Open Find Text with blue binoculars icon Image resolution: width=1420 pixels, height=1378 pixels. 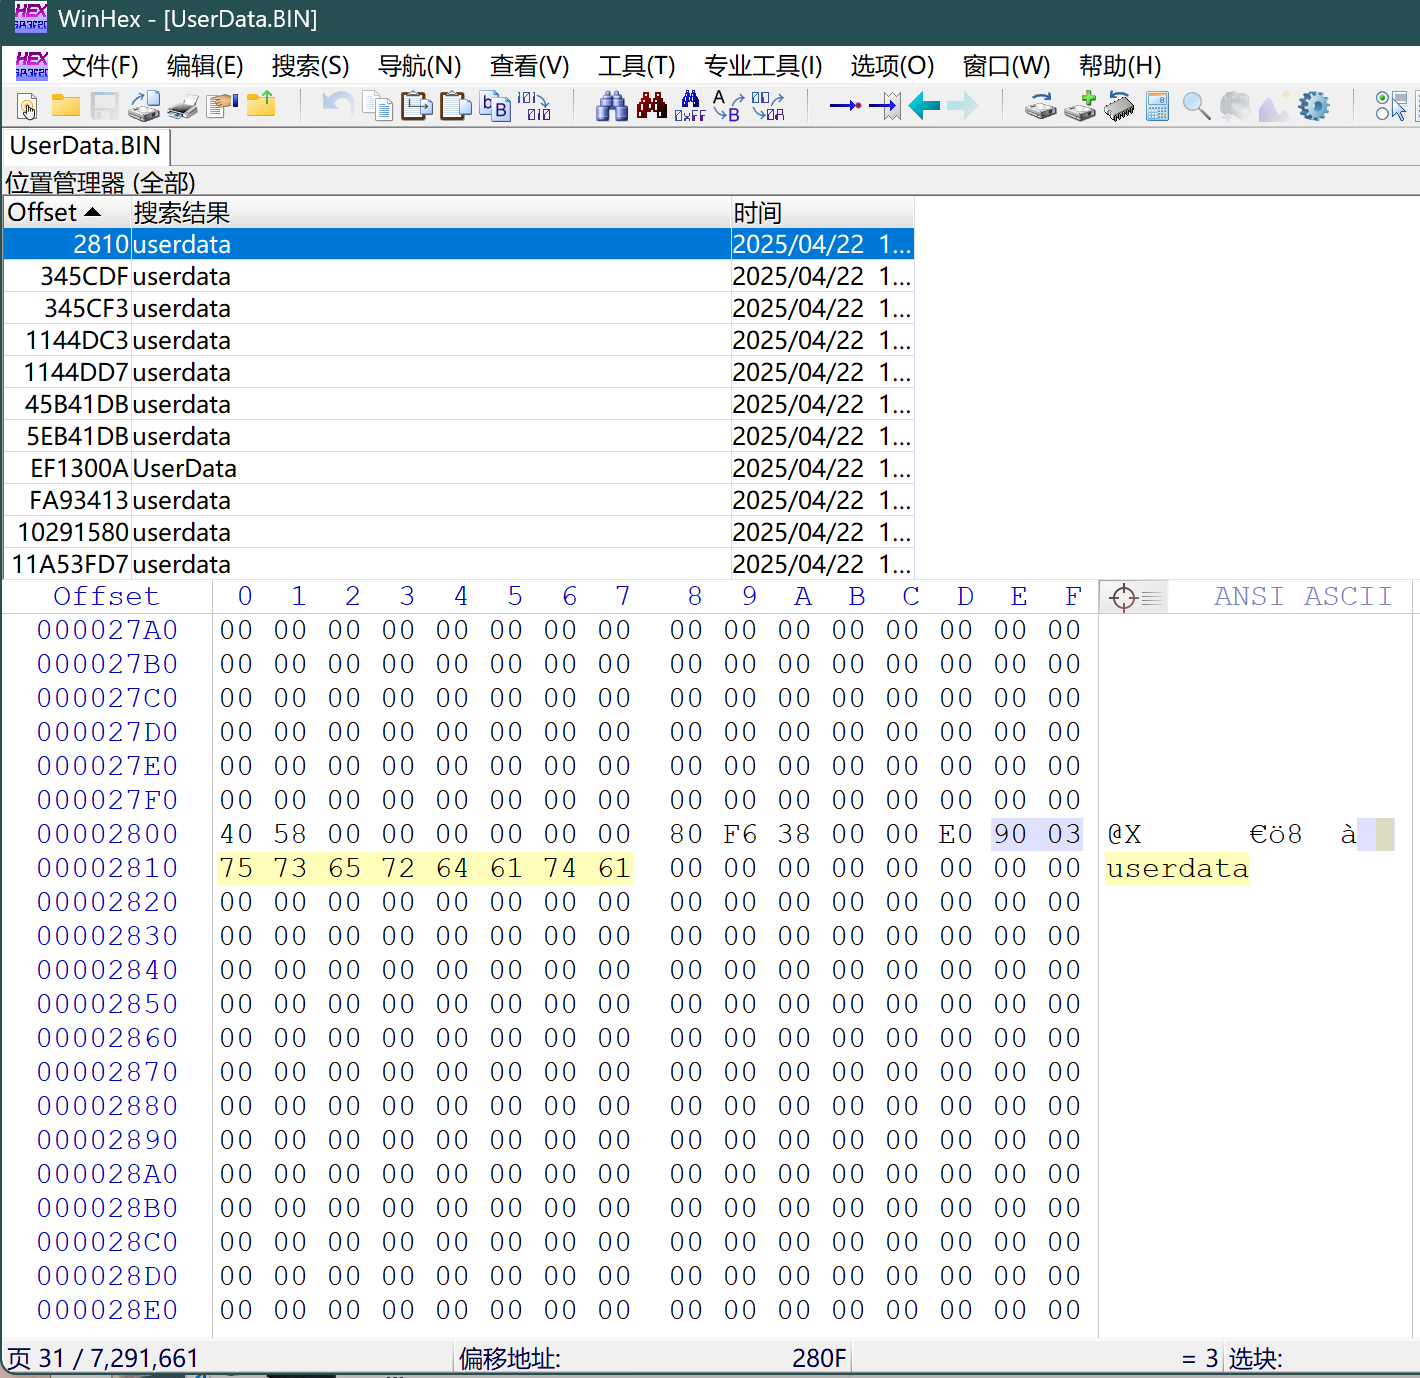[612, 106]
